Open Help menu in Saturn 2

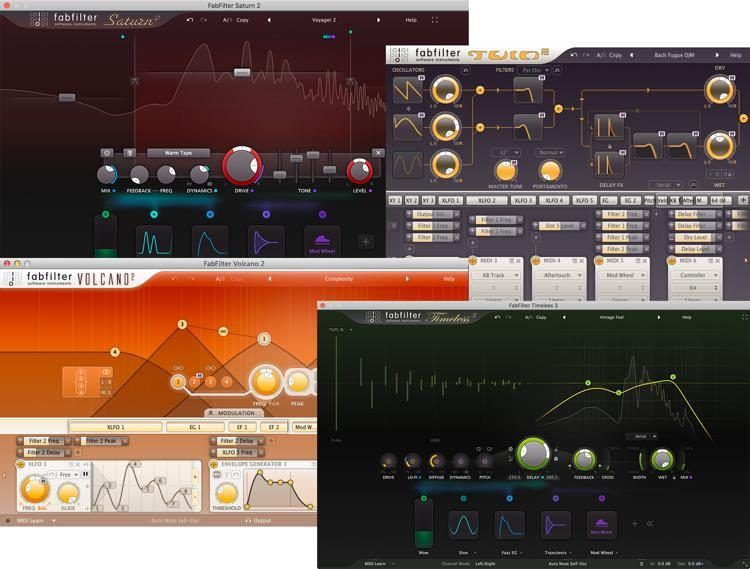coord(411,20)
